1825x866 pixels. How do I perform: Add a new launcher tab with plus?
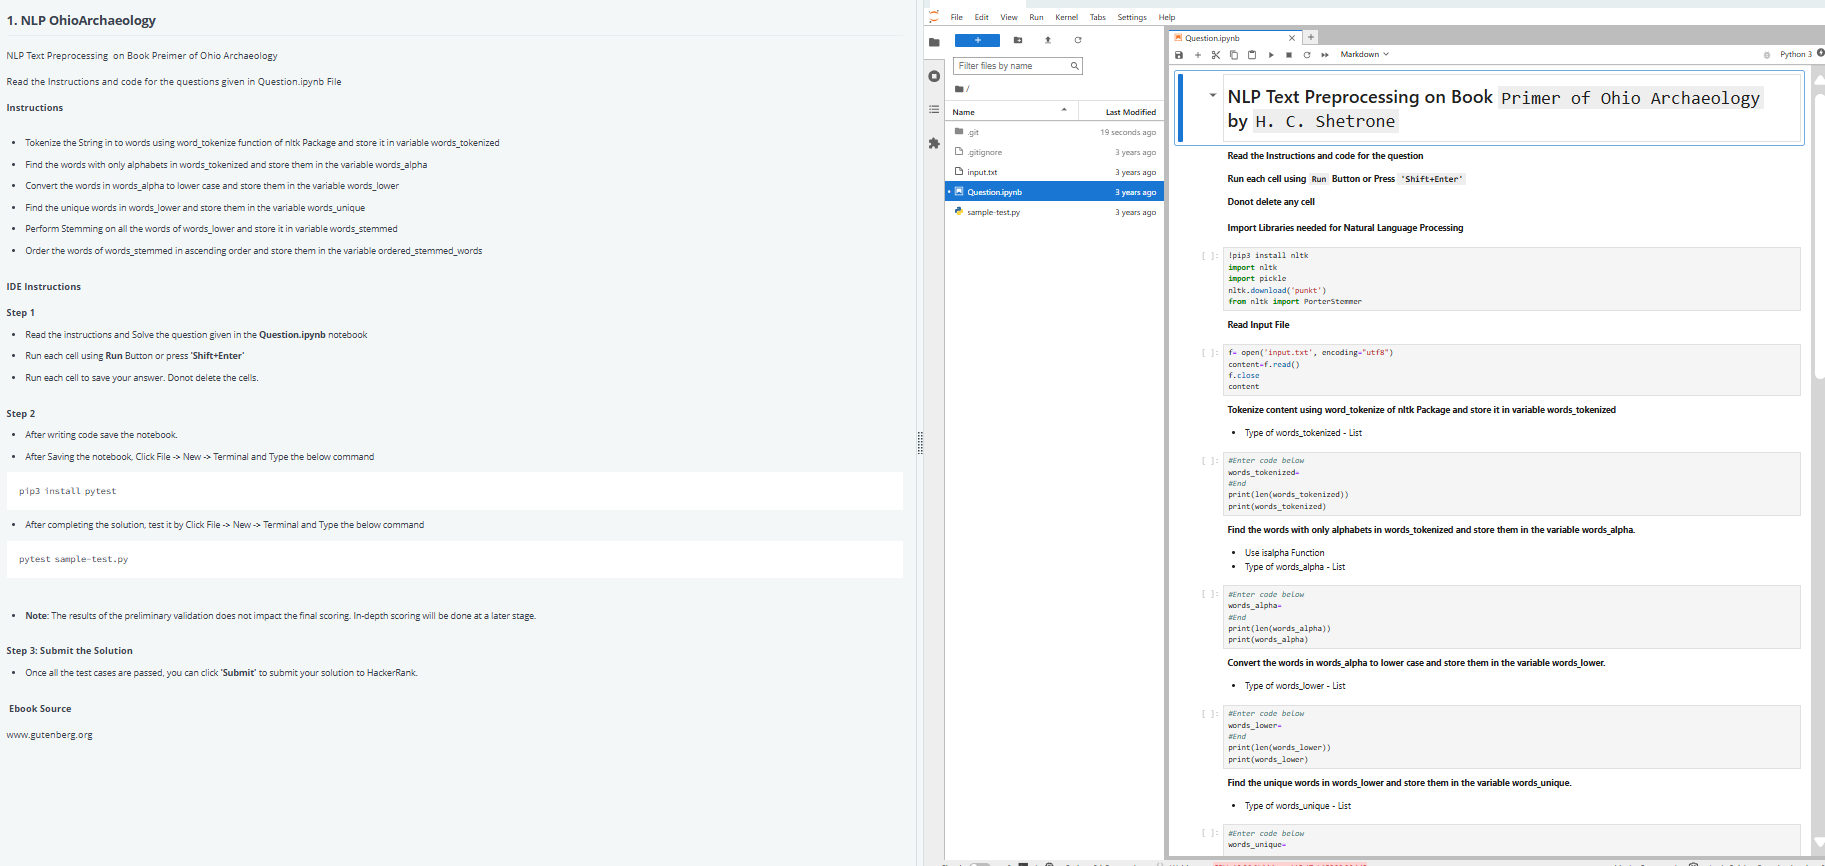click(x=1311, y=37)
